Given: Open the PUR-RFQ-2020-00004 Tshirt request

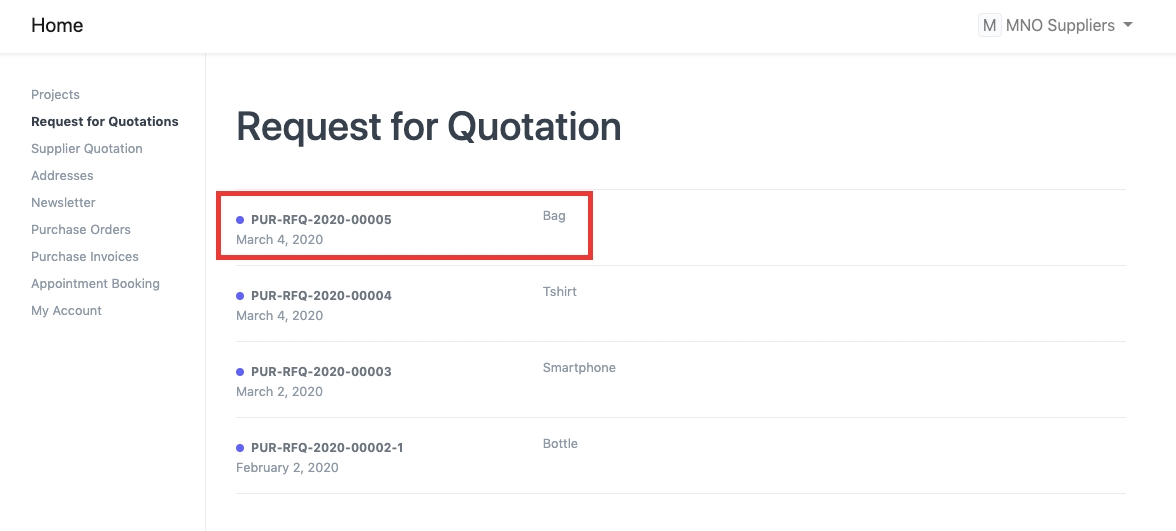Looking at the screenshot, I should click(x=321, y=296).
